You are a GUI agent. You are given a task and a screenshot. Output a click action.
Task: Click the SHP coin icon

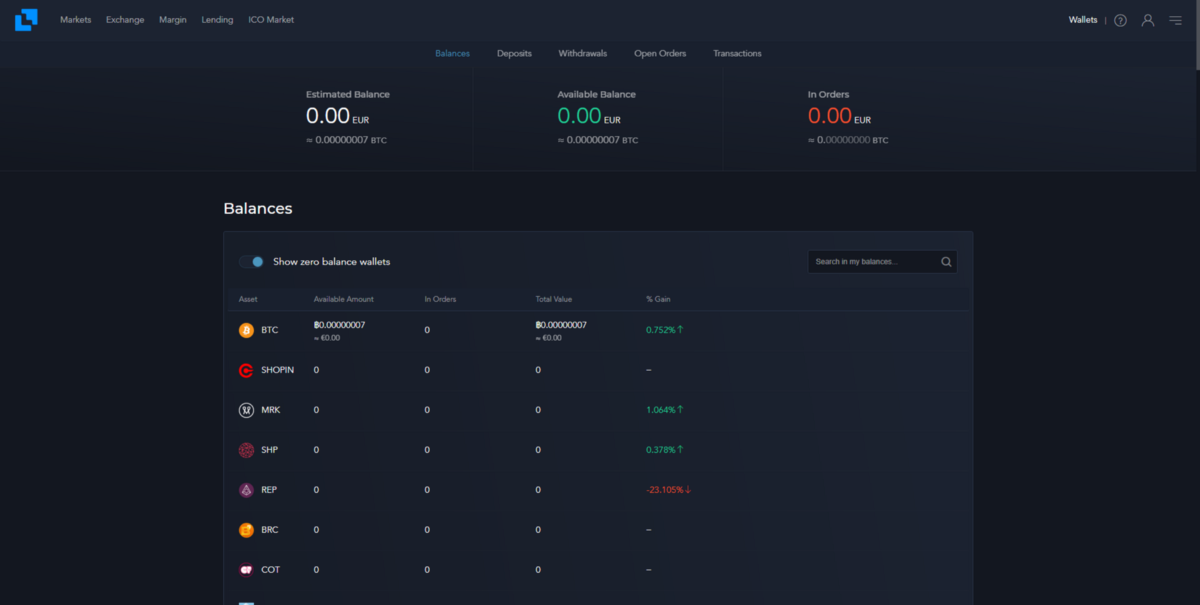tap(246, 450)
